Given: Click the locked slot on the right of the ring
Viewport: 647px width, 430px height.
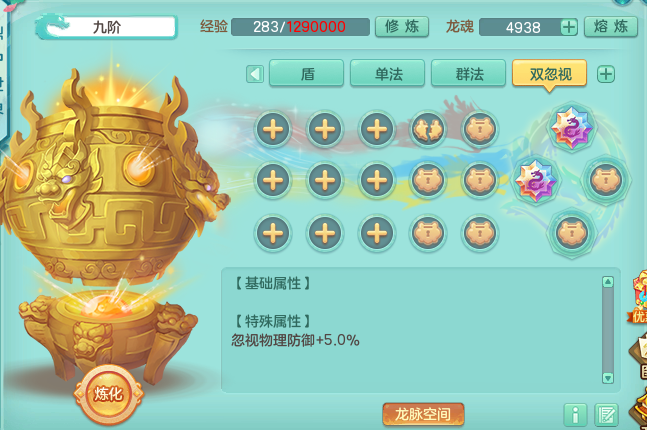Looking at the screenshot, I should (x=606, y=181).
